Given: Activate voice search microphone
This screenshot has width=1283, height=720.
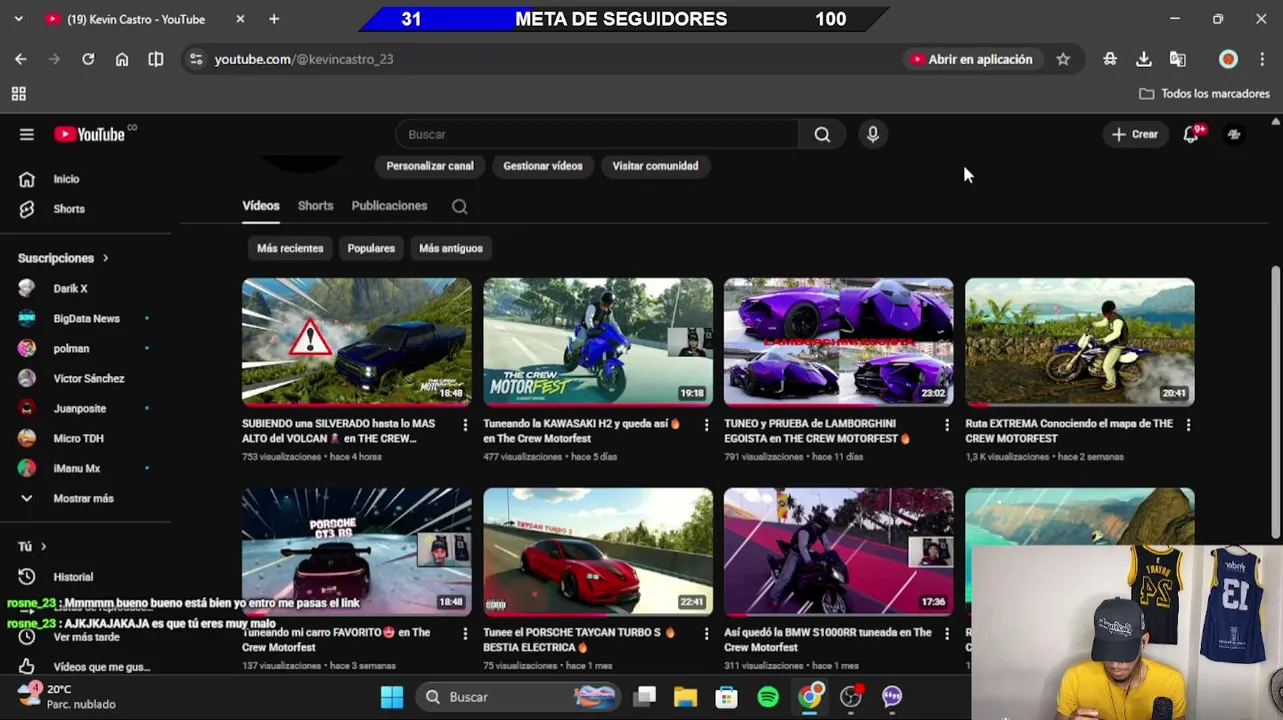Looking at the screenshot, I should (x=873, y=134).
